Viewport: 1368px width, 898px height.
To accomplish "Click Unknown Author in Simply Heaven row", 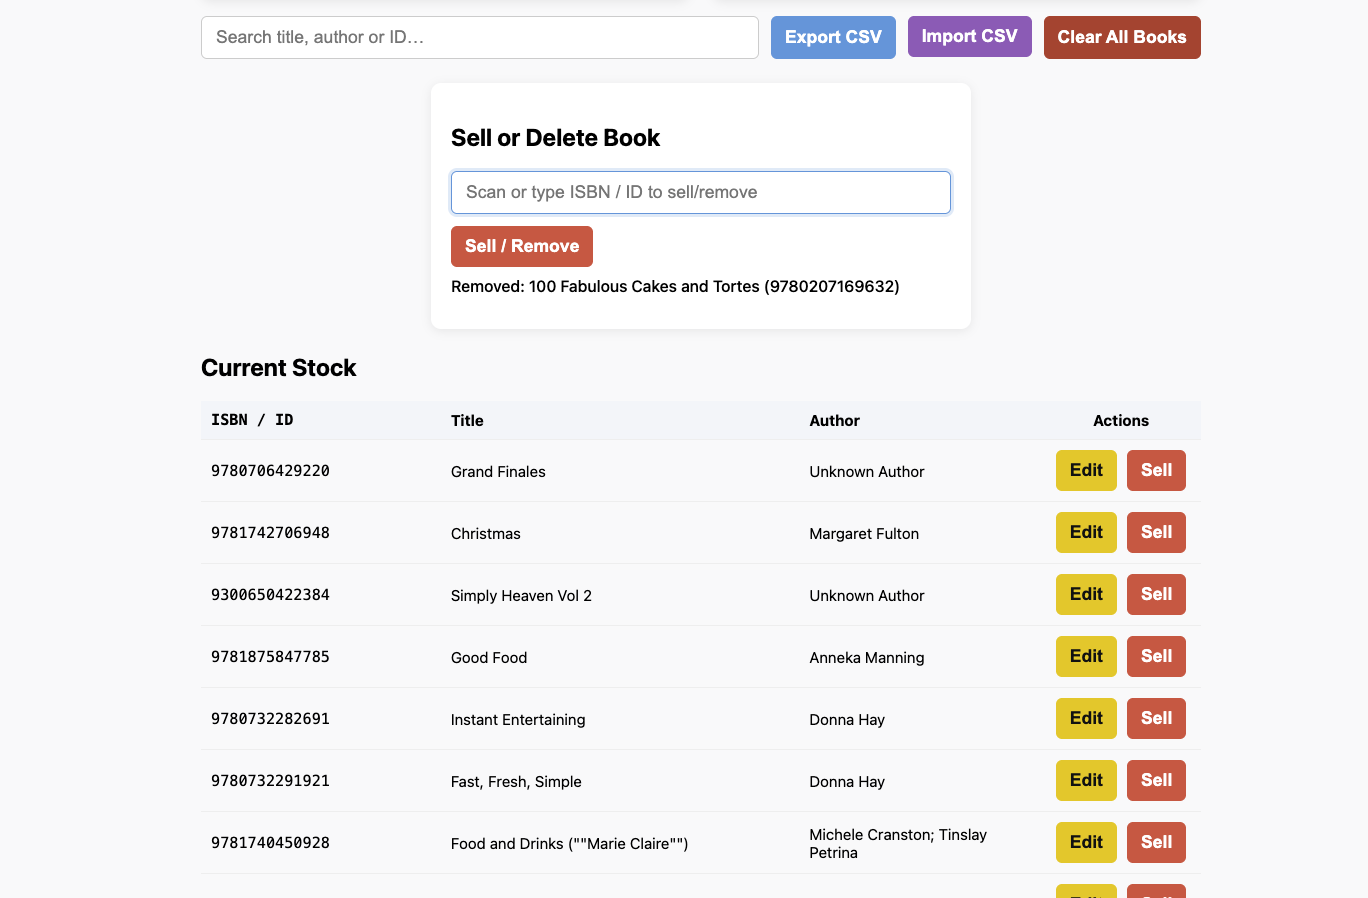I will 867,596.
